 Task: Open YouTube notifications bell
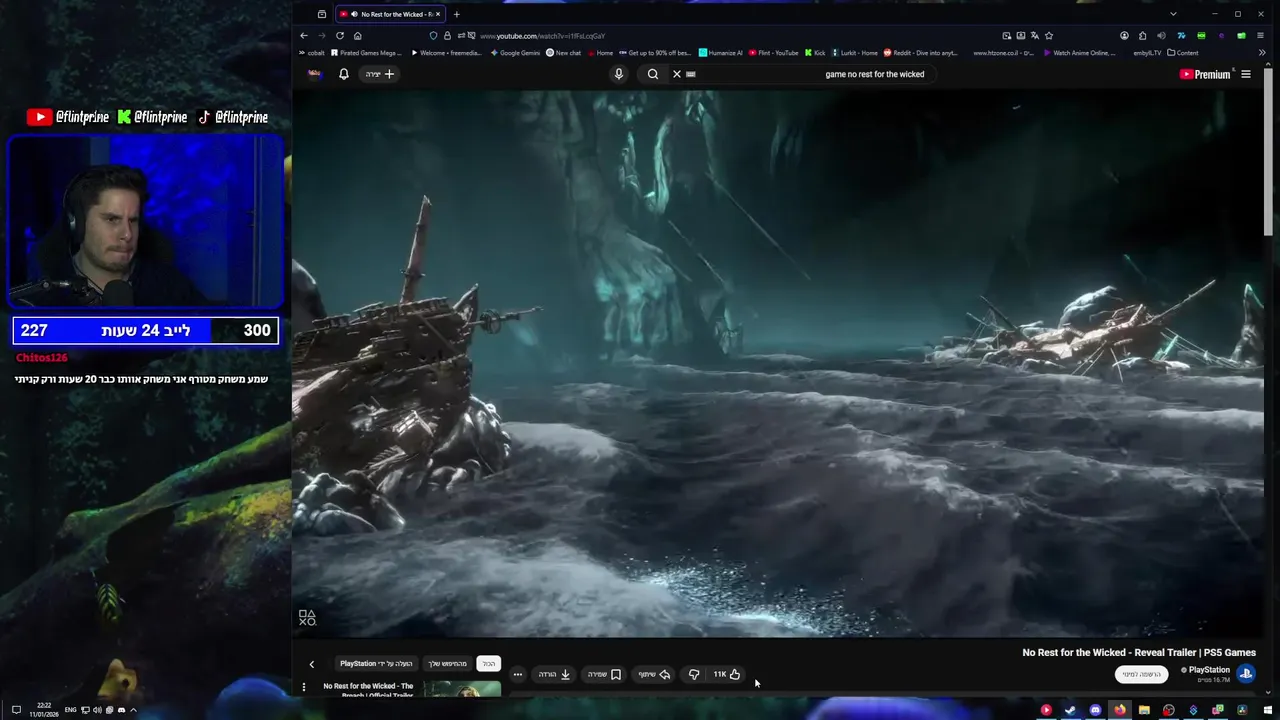(344, 74)
